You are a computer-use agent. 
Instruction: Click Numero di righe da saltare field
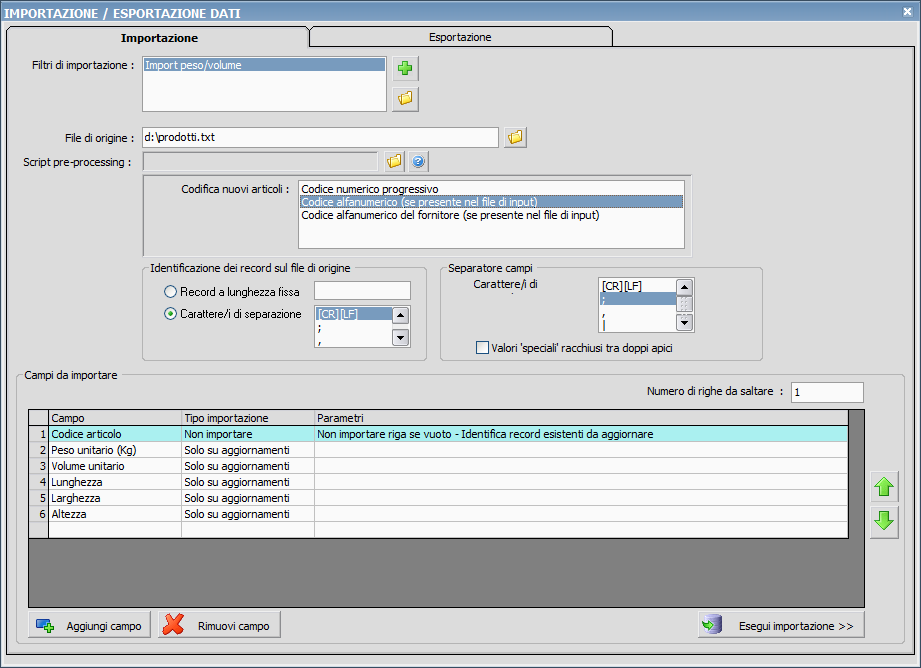point(827,392)
